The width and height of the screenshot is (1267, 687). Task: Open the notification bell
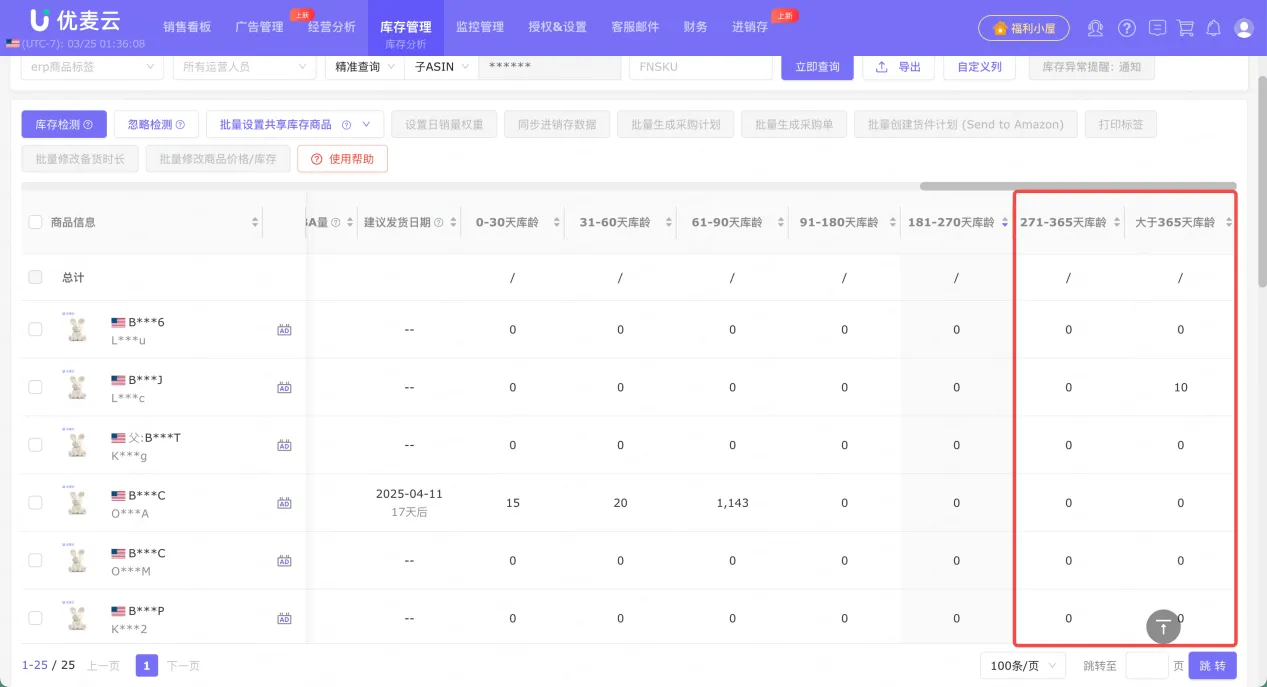point(1213,28)
